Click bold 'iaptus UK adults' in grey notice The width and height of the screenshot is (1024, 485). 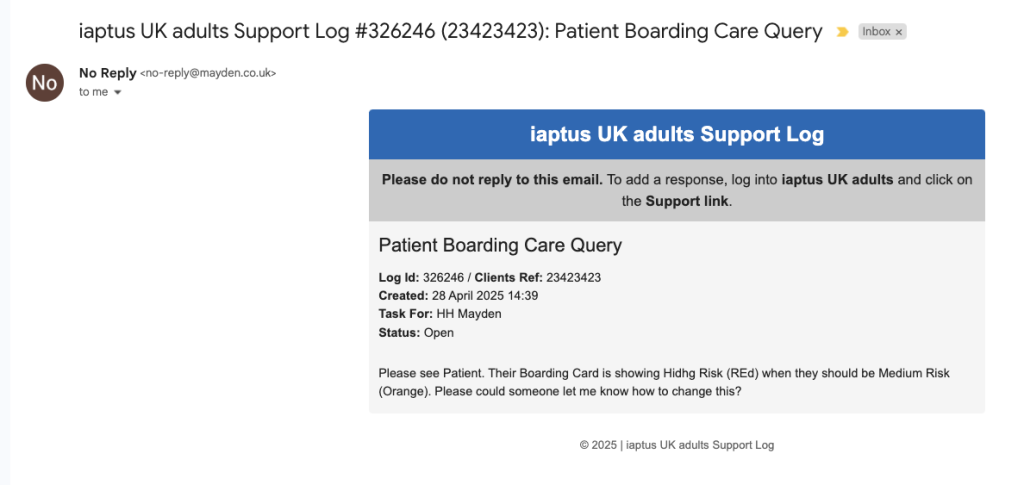837,180
